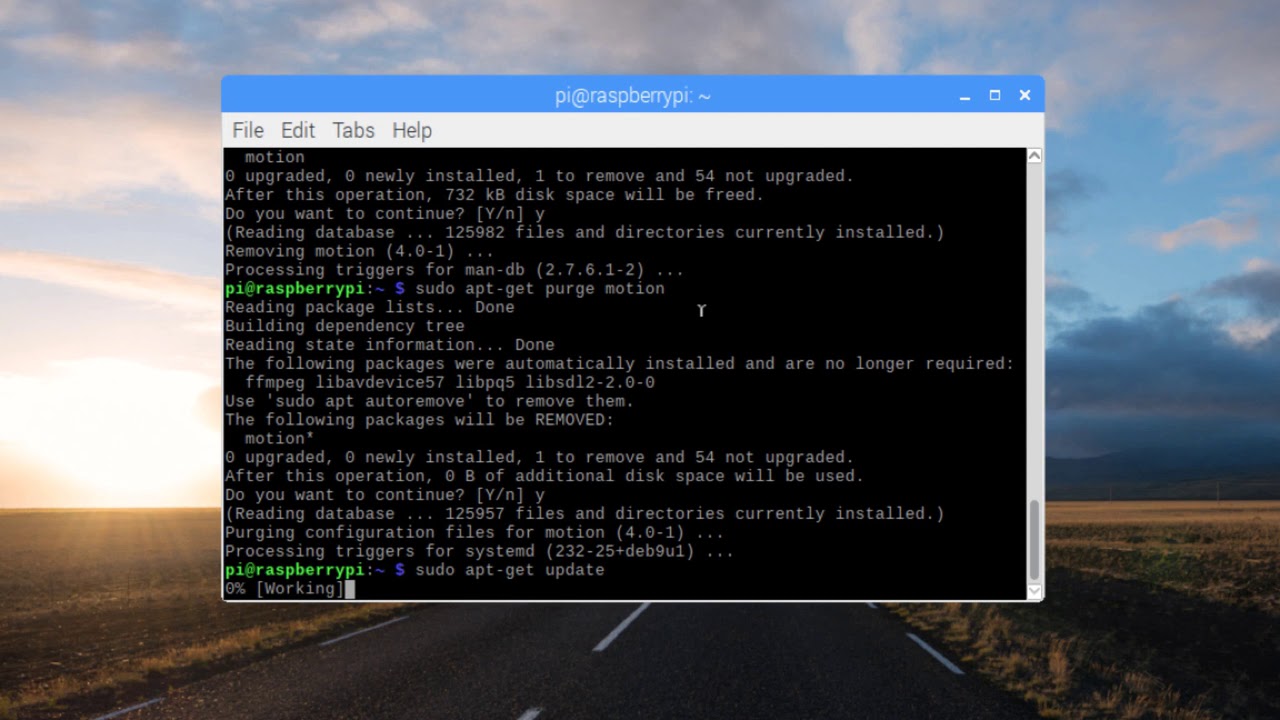Click the '125957 files and directories' database line
Image resolution: width=1280 pixels, height=720 pixels.
pos(585,514)
